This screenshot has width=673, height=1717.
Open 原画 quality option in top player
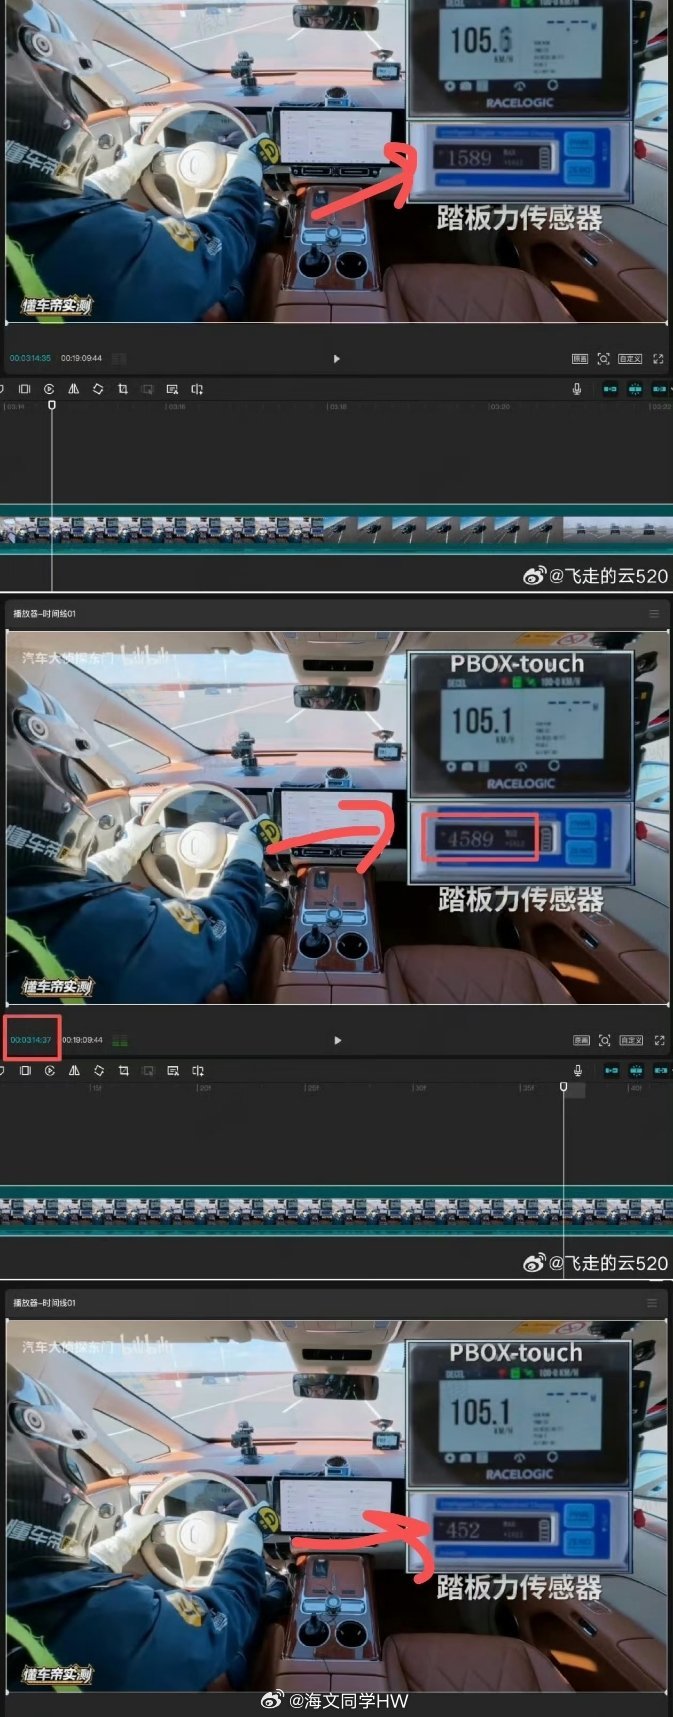(580, 358)
